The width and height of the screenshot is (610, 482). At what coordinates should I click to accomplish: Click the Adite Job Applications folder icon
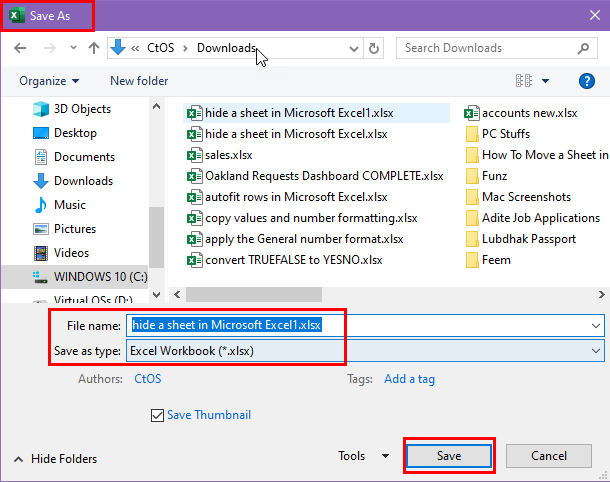coord(472,218)
